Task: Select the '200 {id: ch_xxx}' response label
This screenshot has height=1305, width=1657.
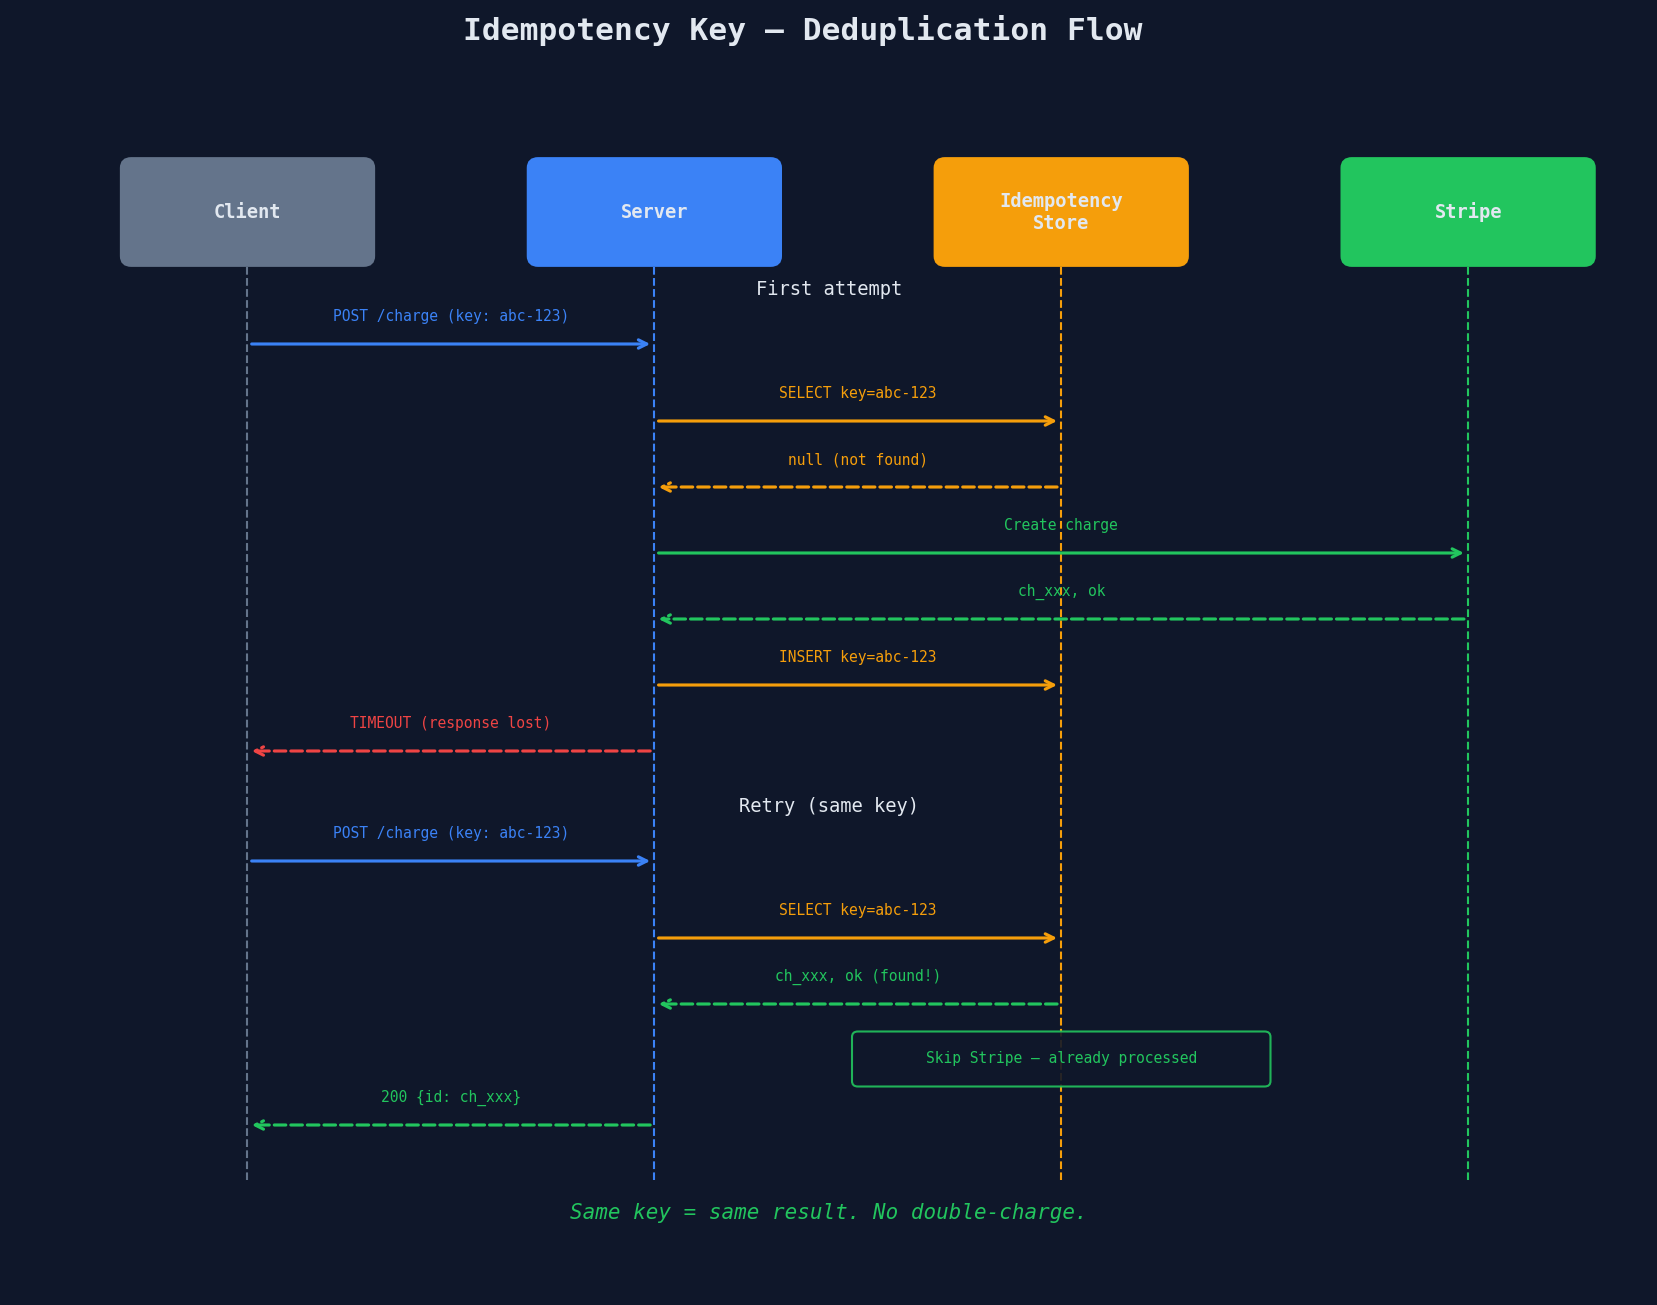Action: [x=450, y=1097]
